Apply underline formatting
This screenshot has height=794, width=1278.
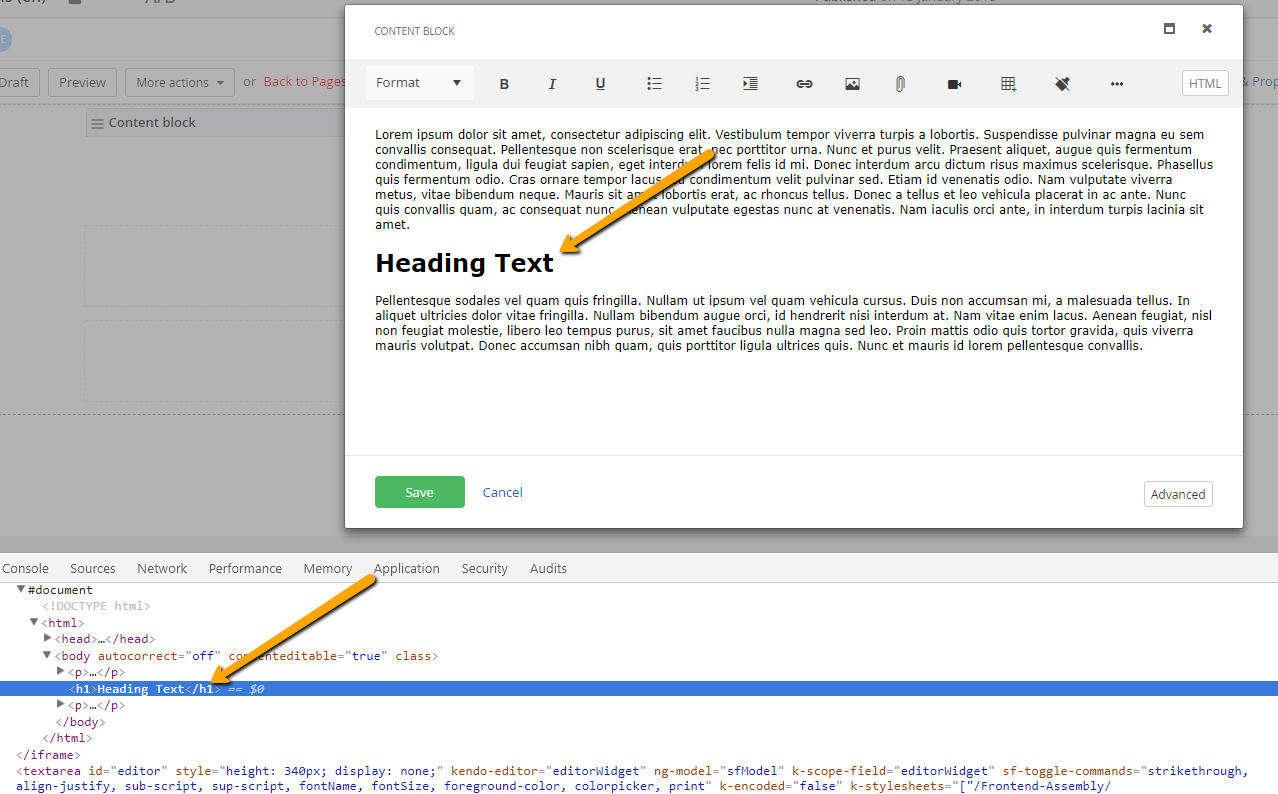(600, 84)
